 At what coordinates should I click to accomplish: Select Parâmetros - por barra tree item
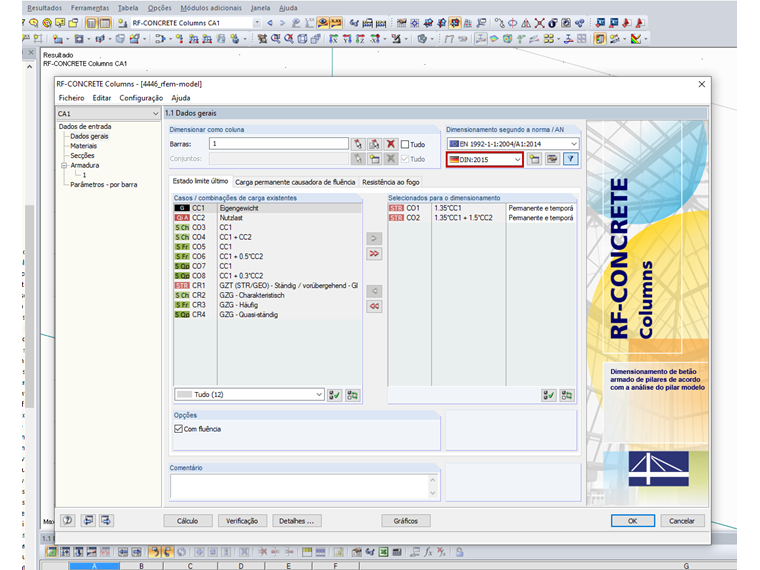point(104,185)
